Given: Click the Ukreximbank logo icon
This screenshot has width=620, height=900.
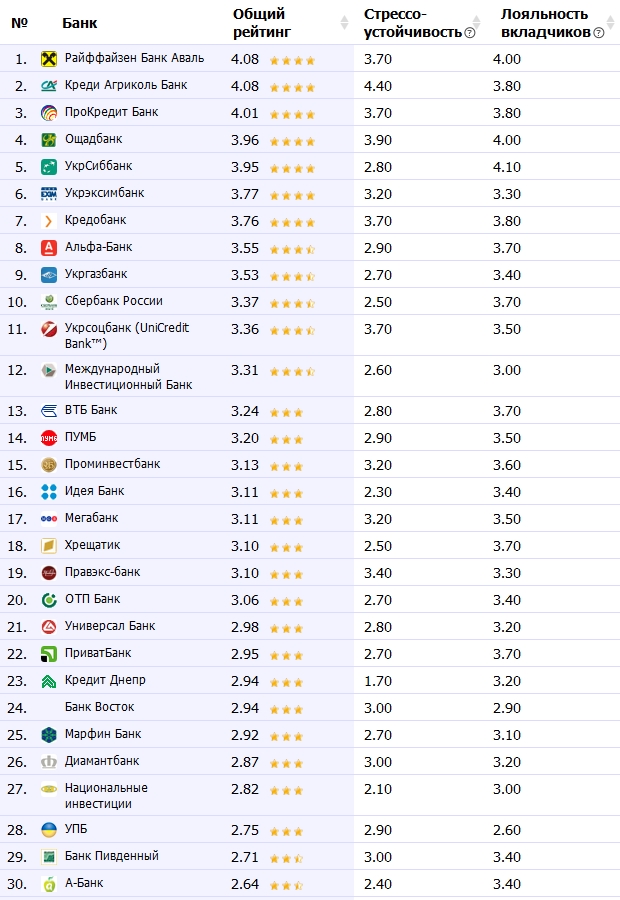Looking at the screenshot, I should click(49, 193).
